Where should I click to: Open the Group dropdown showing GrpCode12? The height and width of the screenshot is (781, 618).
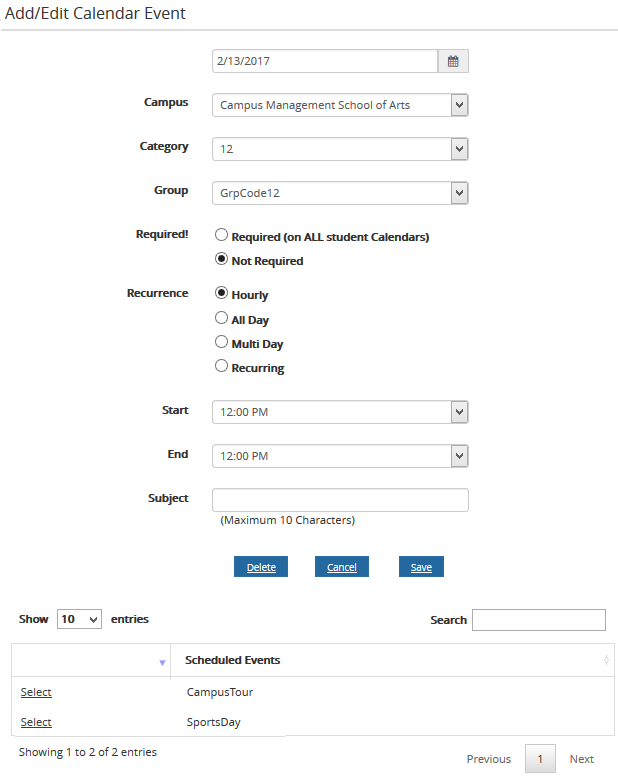(340, 193)
